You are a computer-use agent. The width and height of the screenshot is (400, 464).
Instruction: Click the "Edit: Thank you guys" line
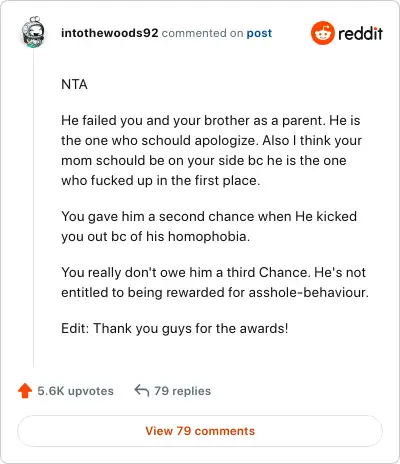click(174, 328)
